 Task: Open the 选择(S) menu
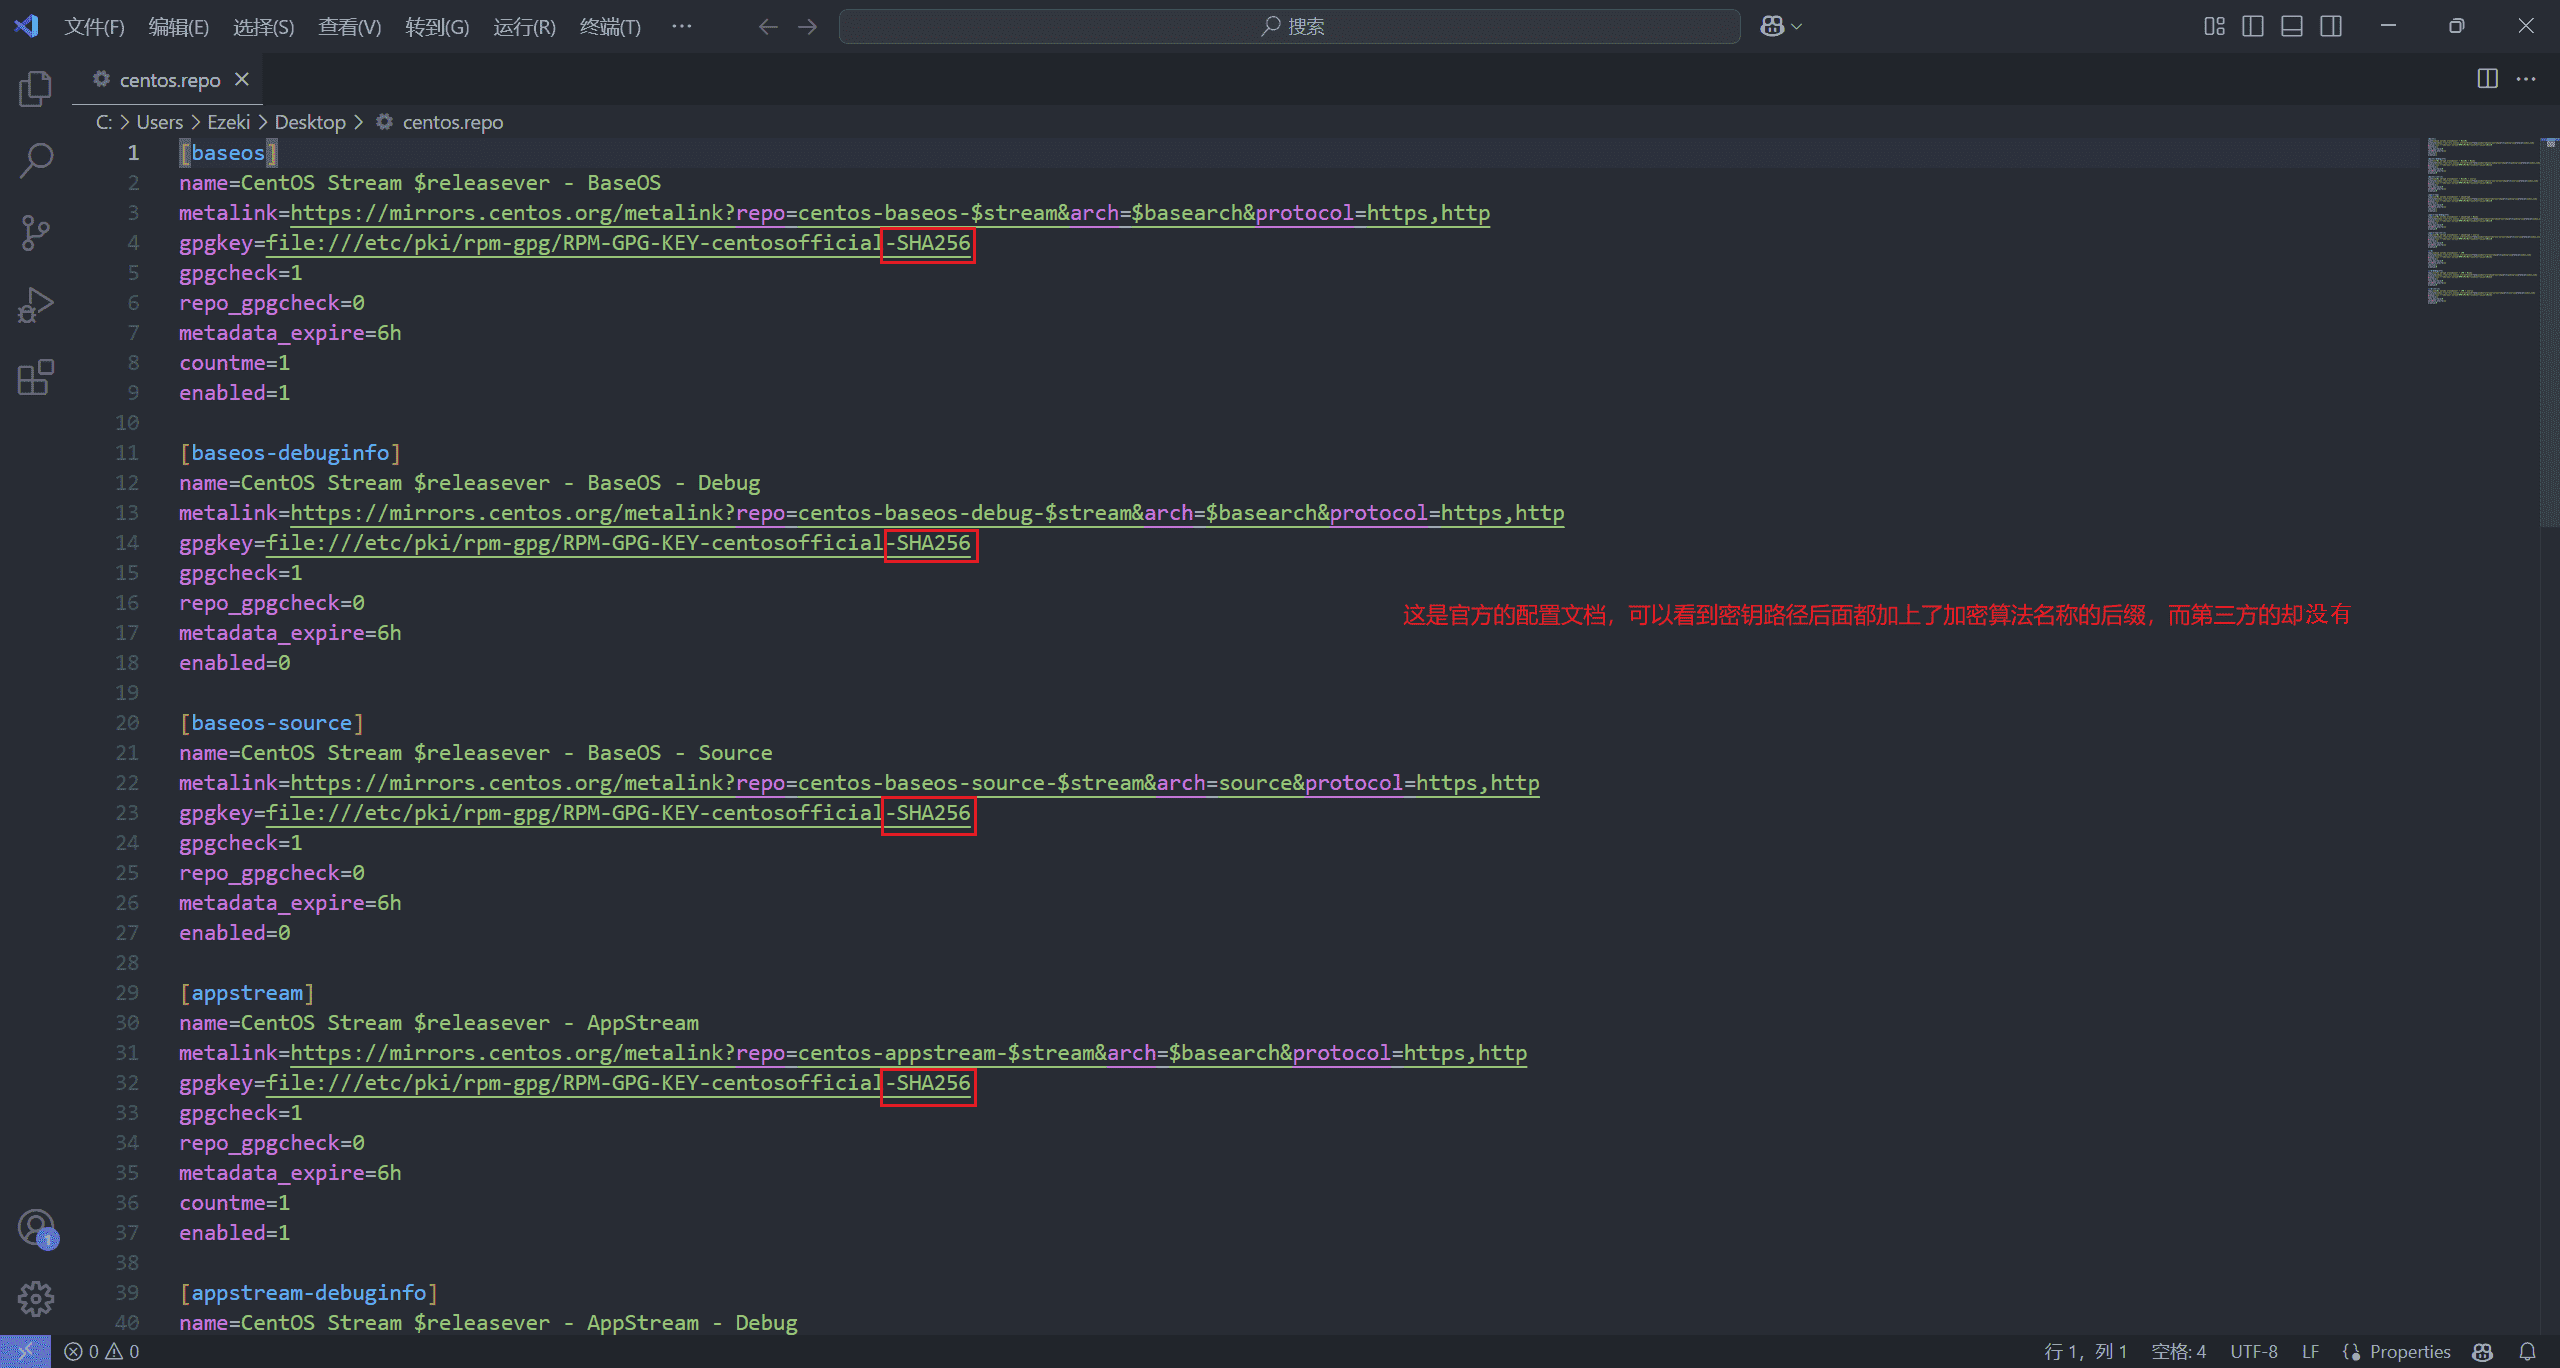click(263, 27)
